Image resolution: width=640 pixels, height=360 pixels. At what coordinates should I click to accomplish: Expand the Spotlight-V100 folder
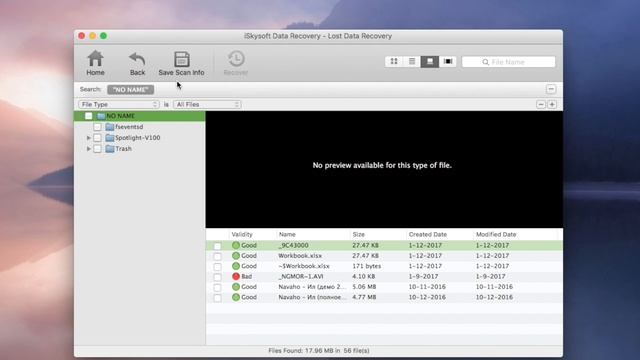(89, 138)
